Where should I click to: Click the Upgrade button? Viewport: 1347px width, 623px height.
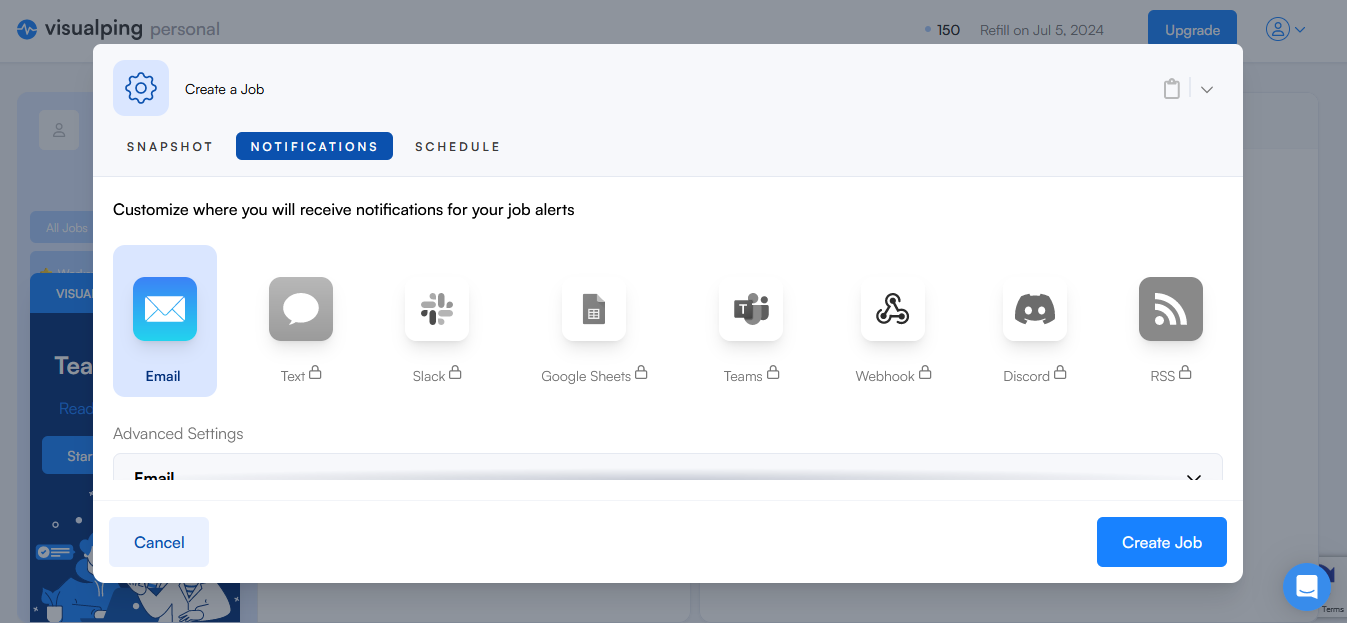1192,30
